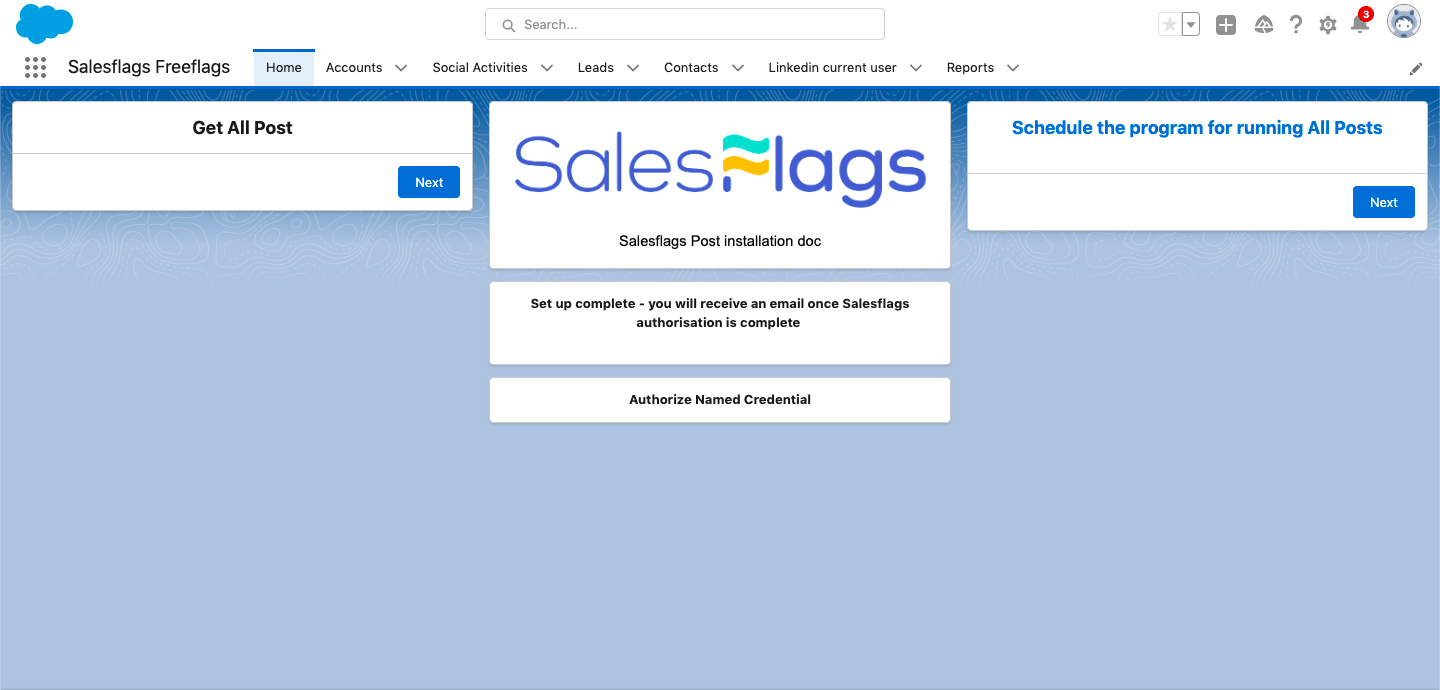The image size is (1440, 690).
Task: Open the Social Activities tab
Action: point(480,67)
